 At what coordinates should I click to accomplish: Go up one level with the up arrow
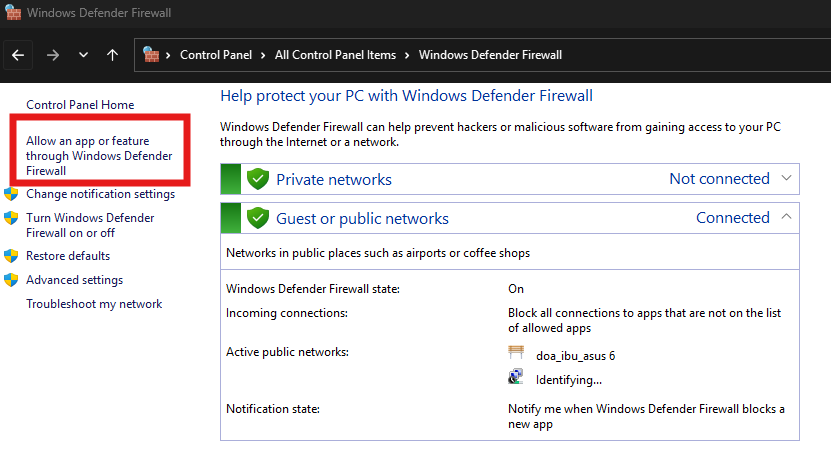112,55
